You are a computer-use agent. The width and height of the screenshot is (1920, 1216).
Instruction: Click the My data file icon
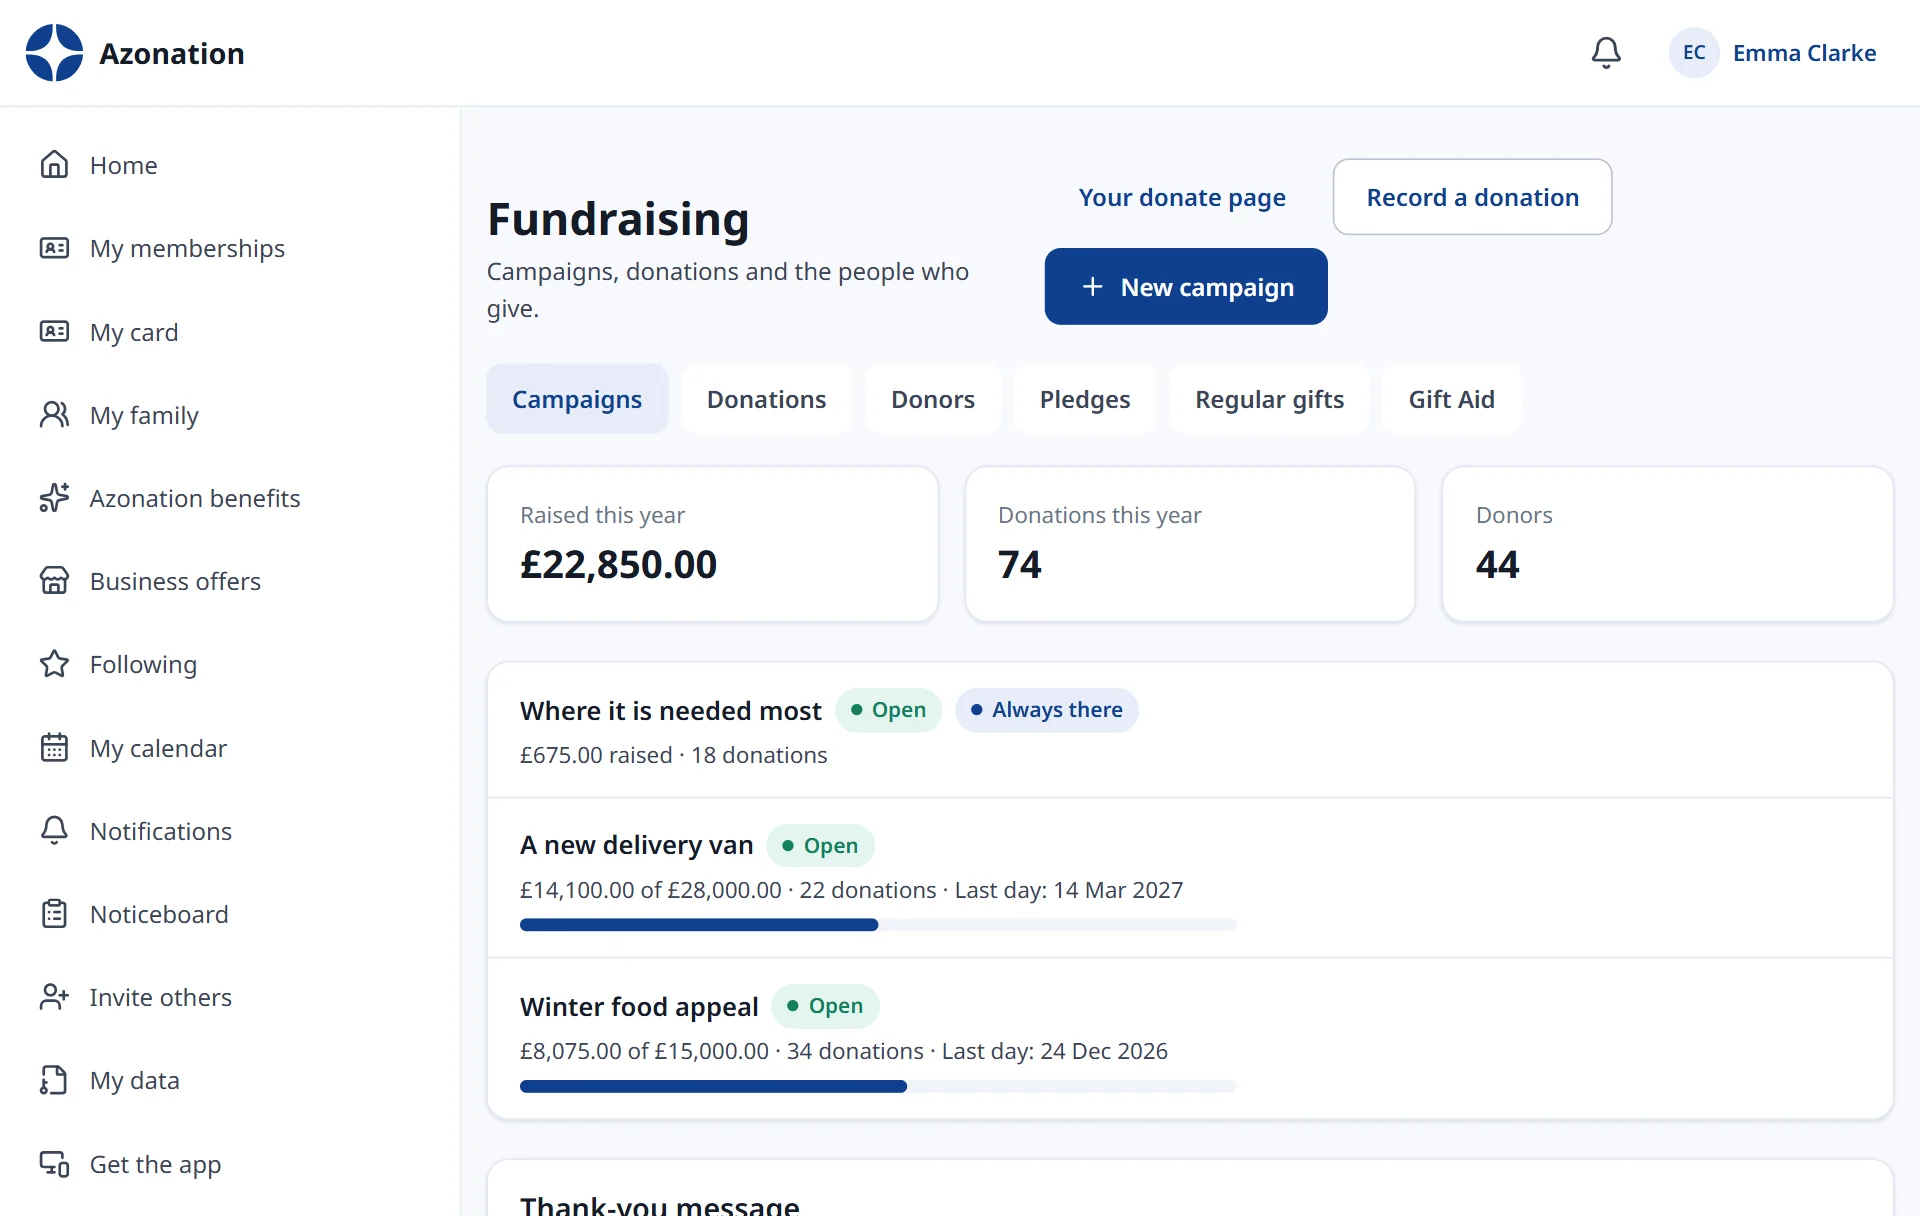54,1080
